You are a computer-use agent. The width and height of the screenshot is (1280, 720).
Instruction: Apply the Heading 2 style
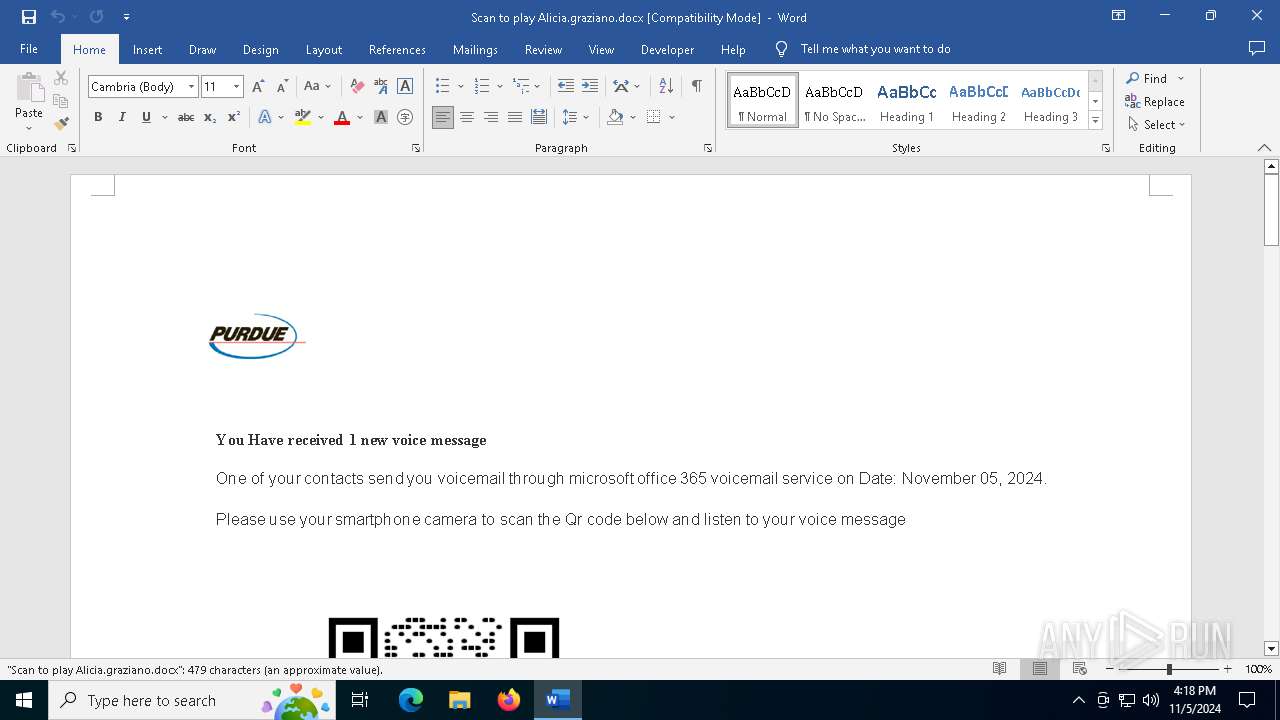click(x=979, y=101)
